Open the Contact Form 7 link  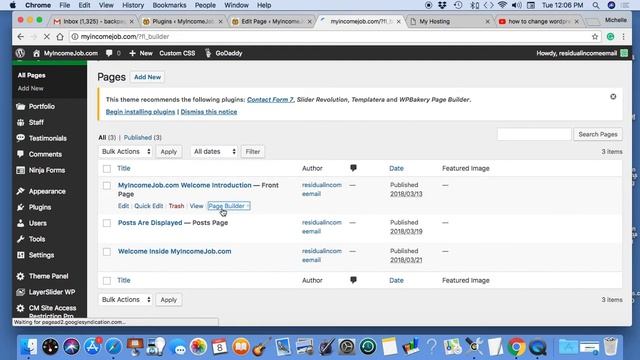tap(270, 100)
